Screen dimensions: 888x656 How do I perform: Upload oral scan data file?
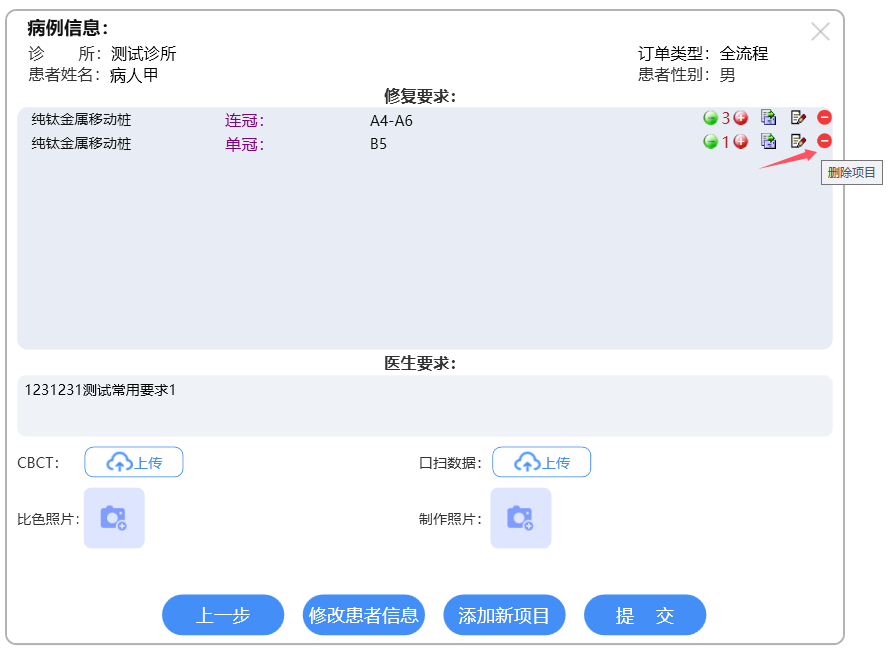tap(541, 462)
